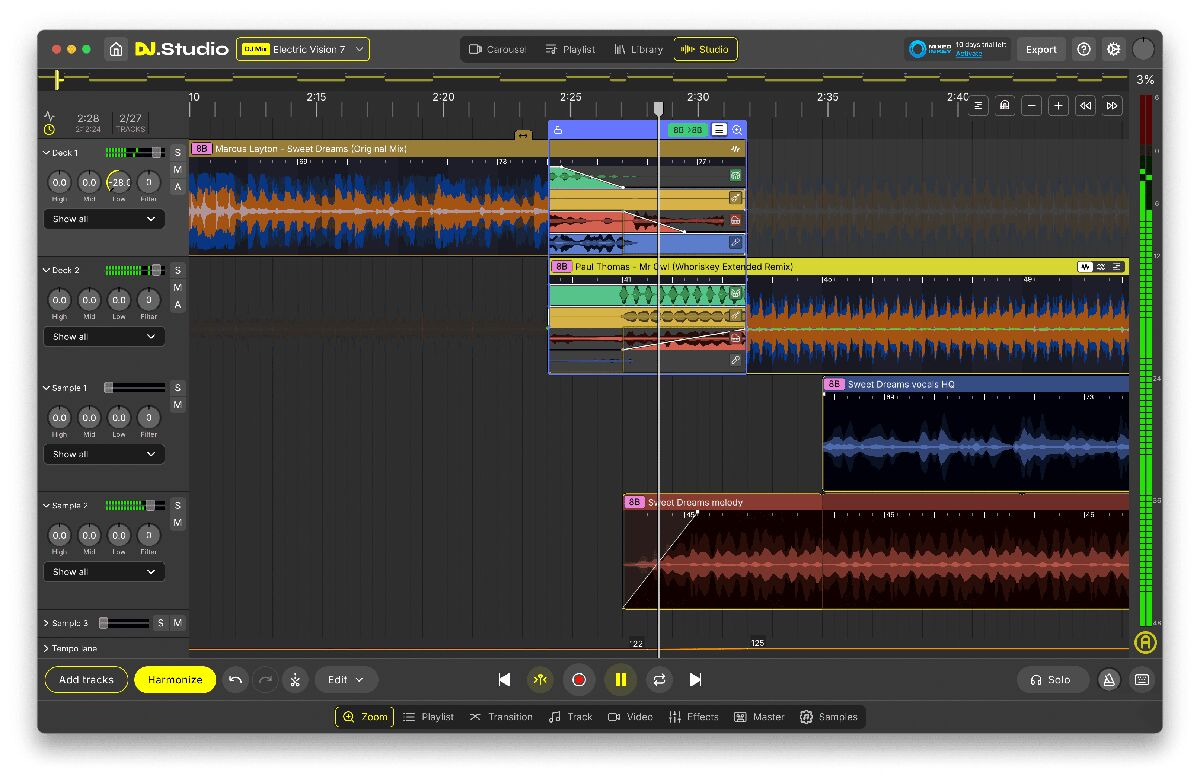Mute Deck 2 with the M button

click(178, 287)
